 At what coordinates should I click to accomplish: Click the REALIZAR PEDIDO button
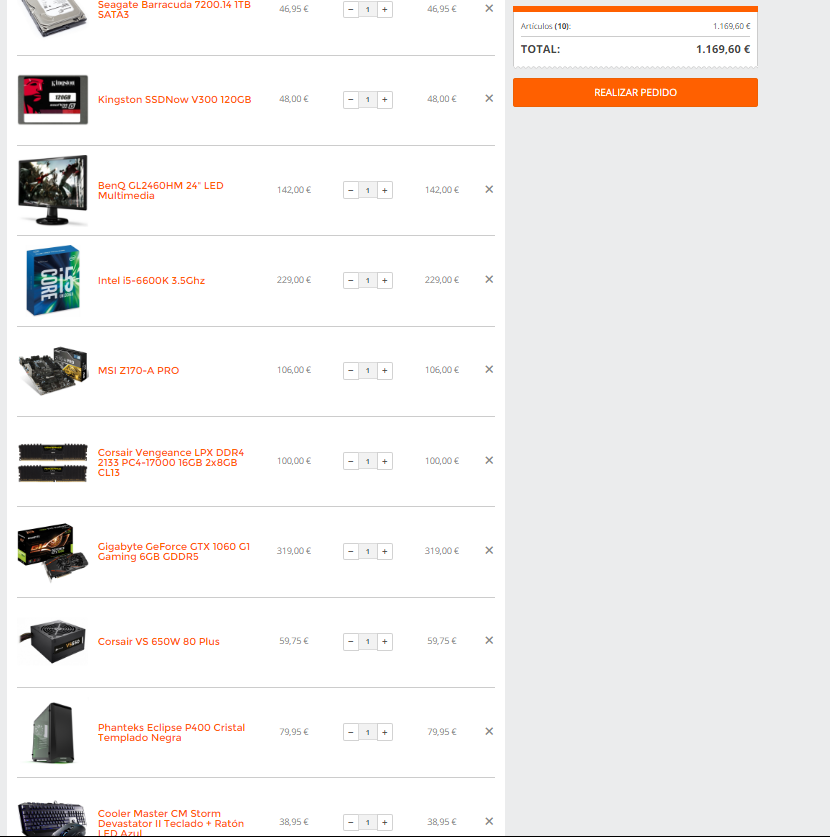(x=635, y=92)
